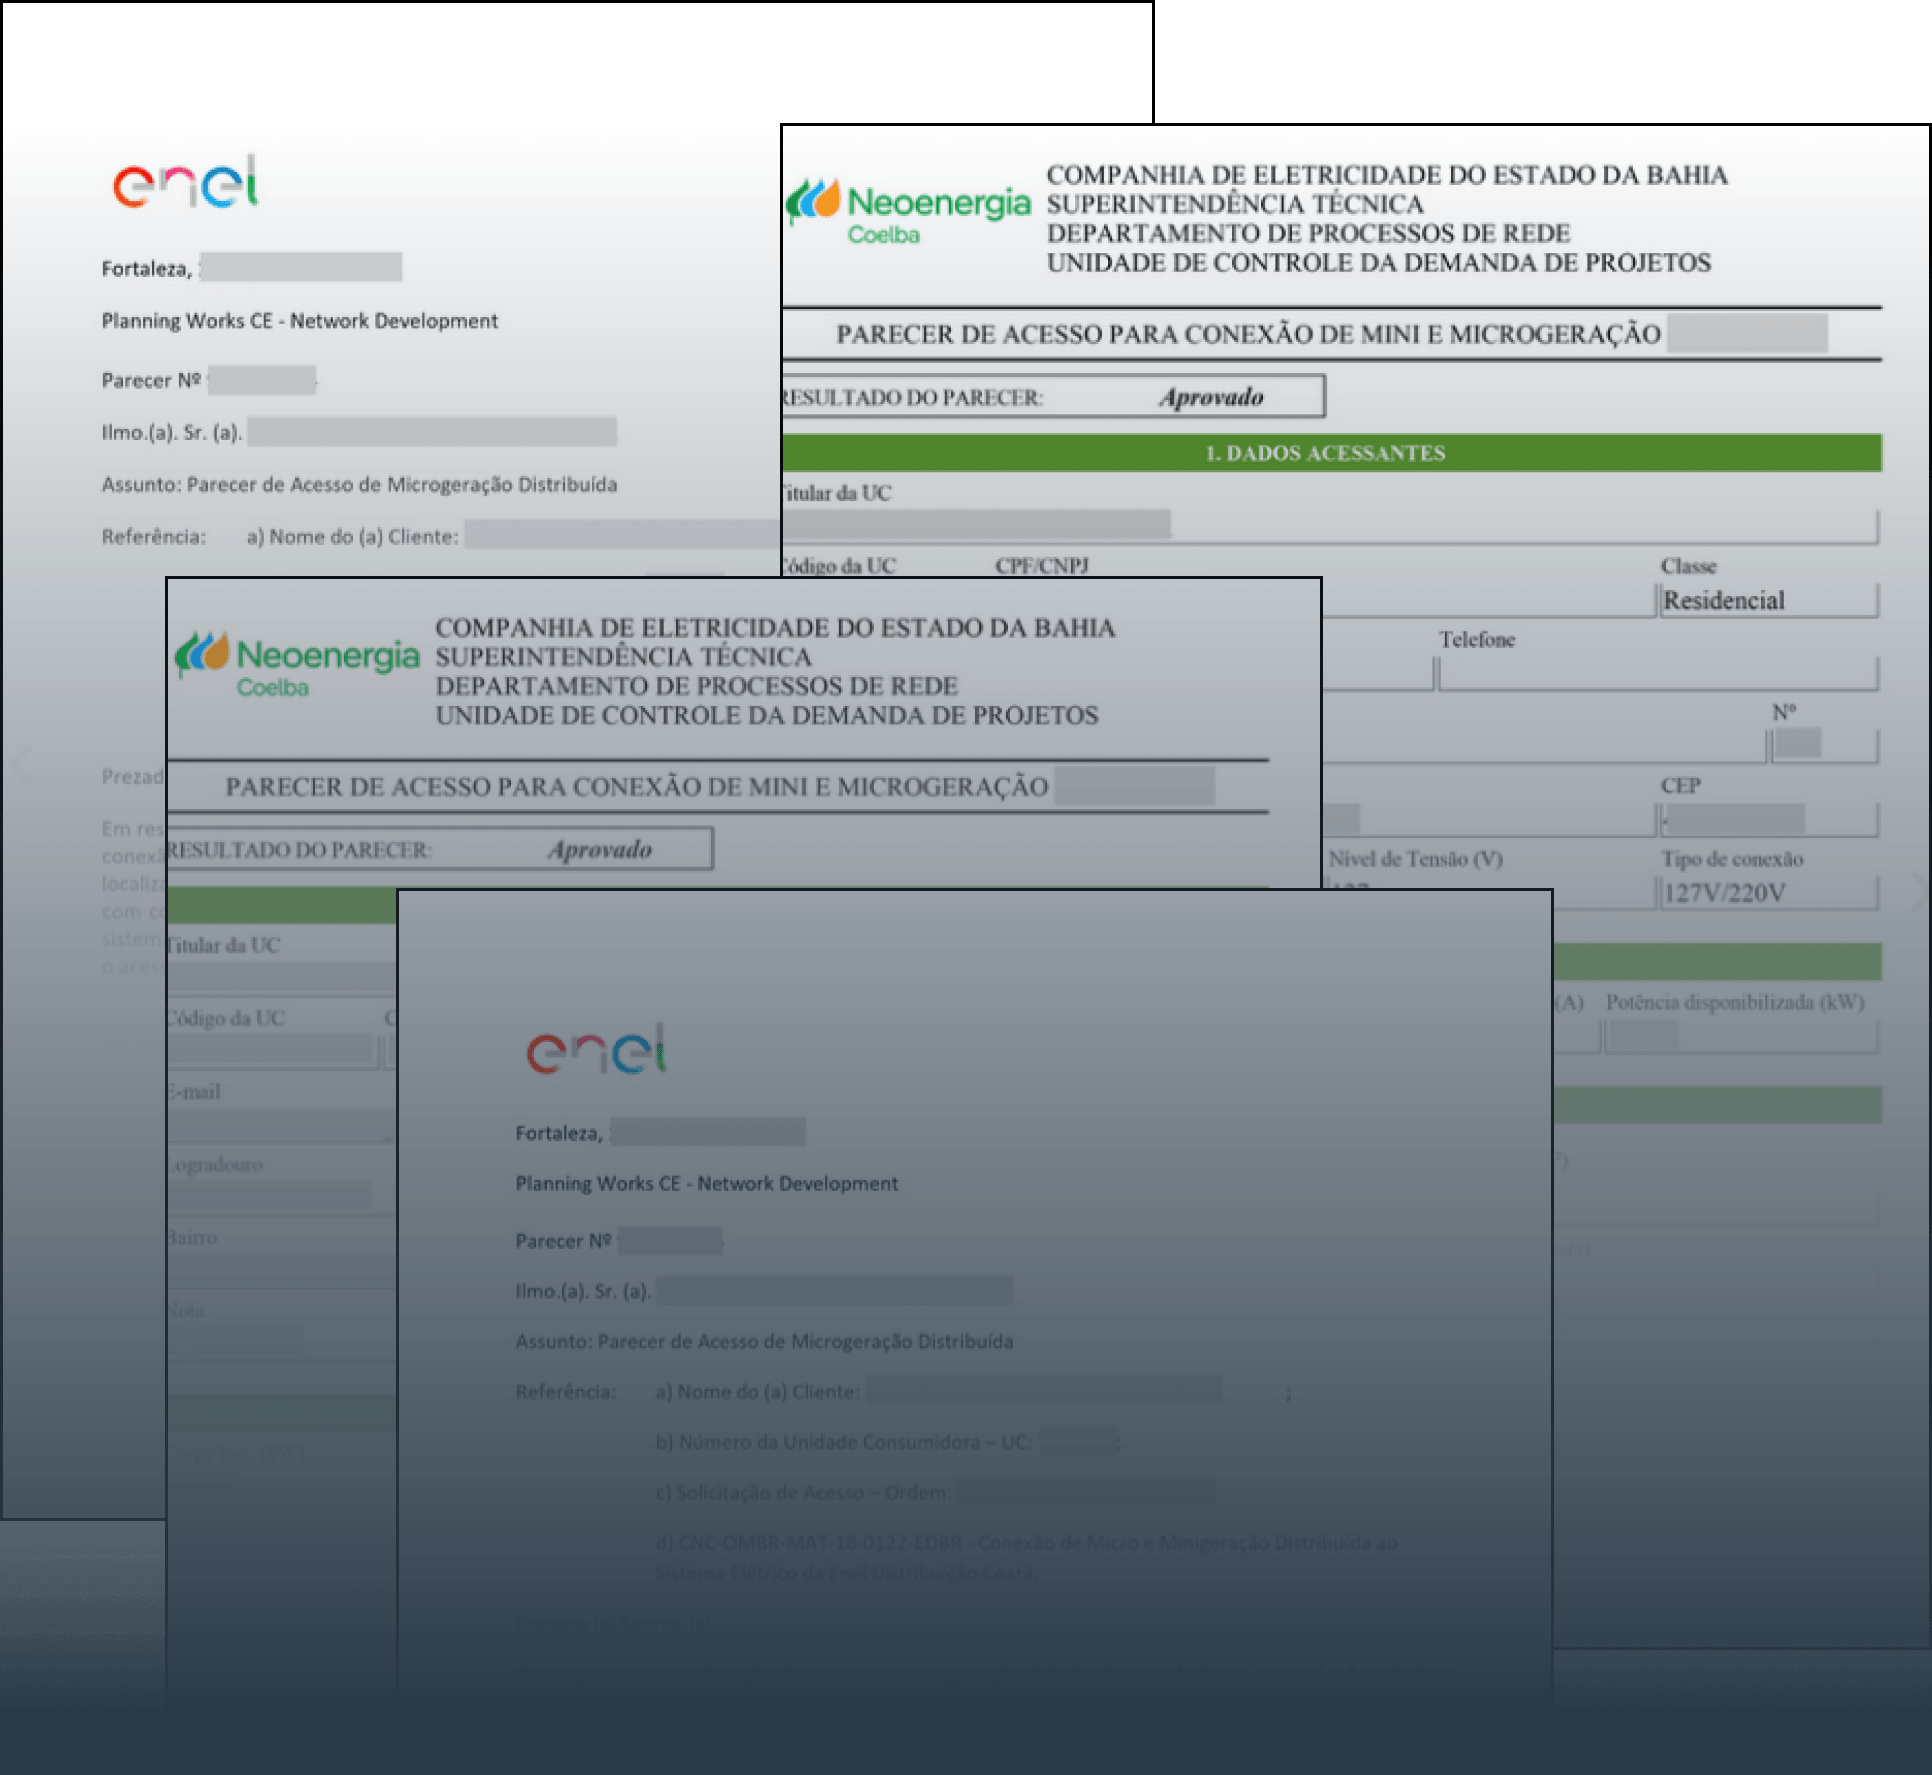This screenshot has width=1932, height=1775.
Task: Click 'Fortaleza,' in top-left Enel document
Action: tap(147, 269)
